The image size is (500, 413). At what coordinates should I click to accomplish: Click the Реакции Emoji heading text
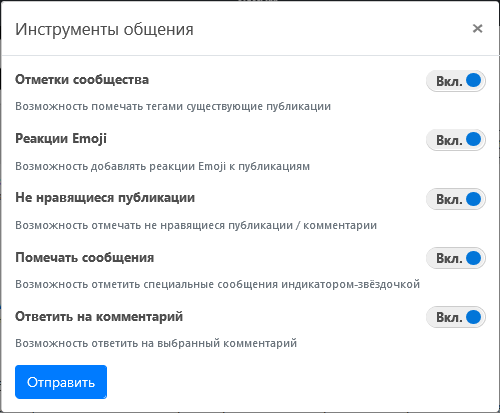coord(61,139)
